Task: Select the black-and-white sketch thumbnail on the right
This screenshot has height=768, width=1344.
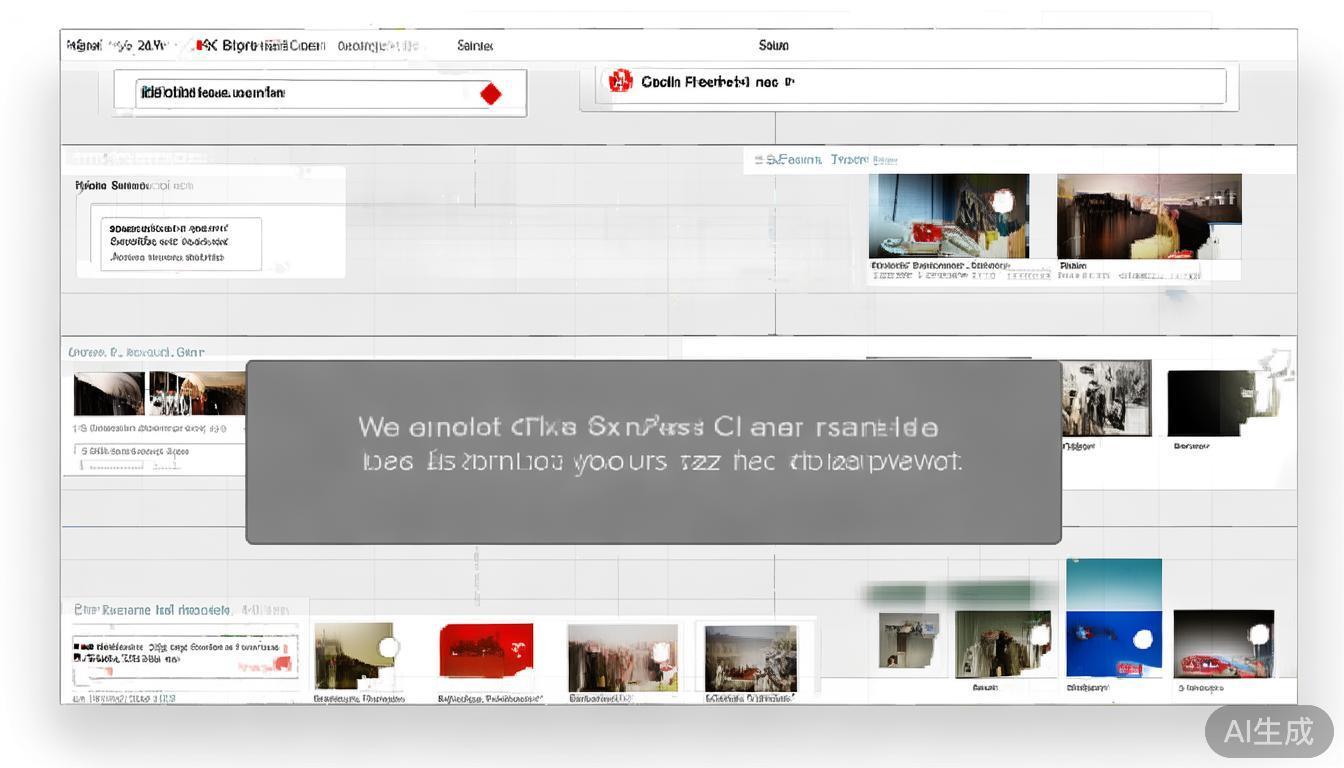Action: tap(1105, 398)
